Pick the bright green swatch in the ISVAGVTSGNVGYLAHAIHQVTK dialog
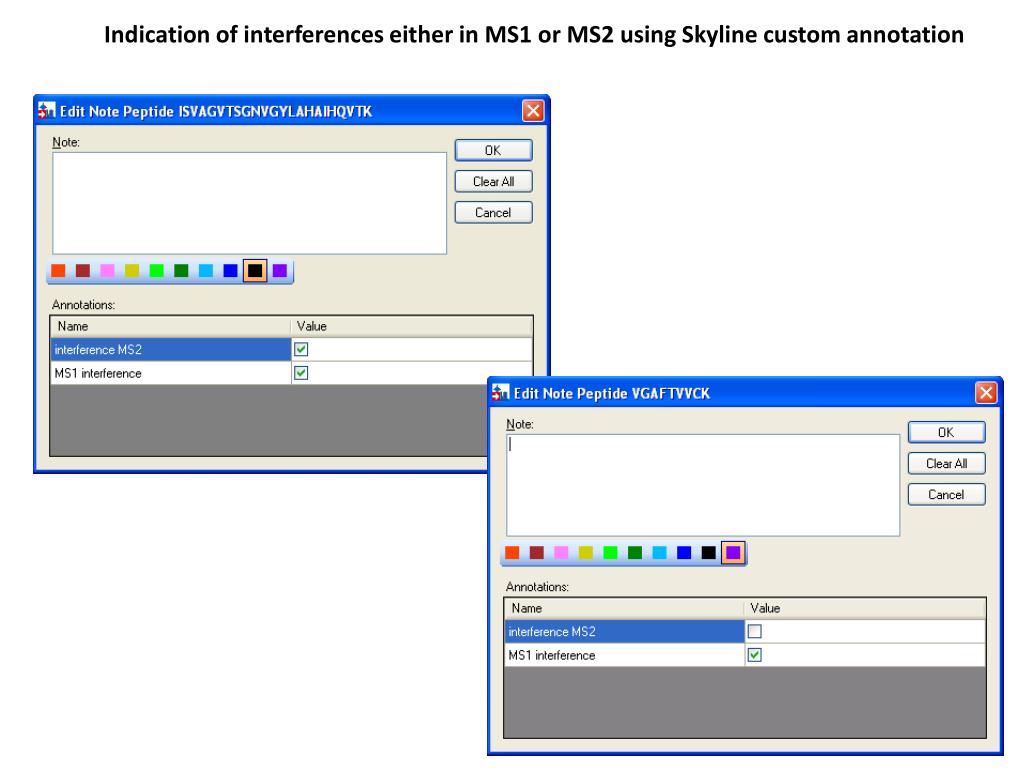 [157, 270]
